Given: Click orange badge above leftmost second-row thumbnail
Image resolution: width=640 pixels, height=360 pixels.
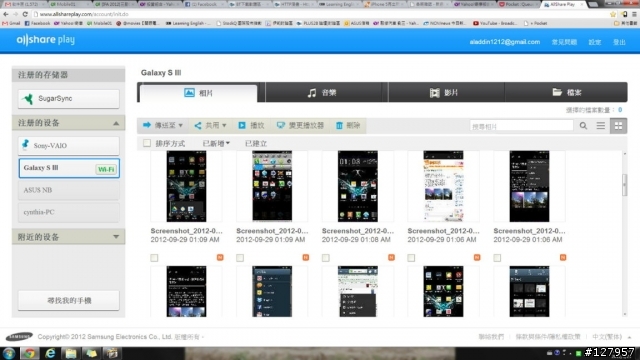Looking at the screenshot, I should pos(220,257).
